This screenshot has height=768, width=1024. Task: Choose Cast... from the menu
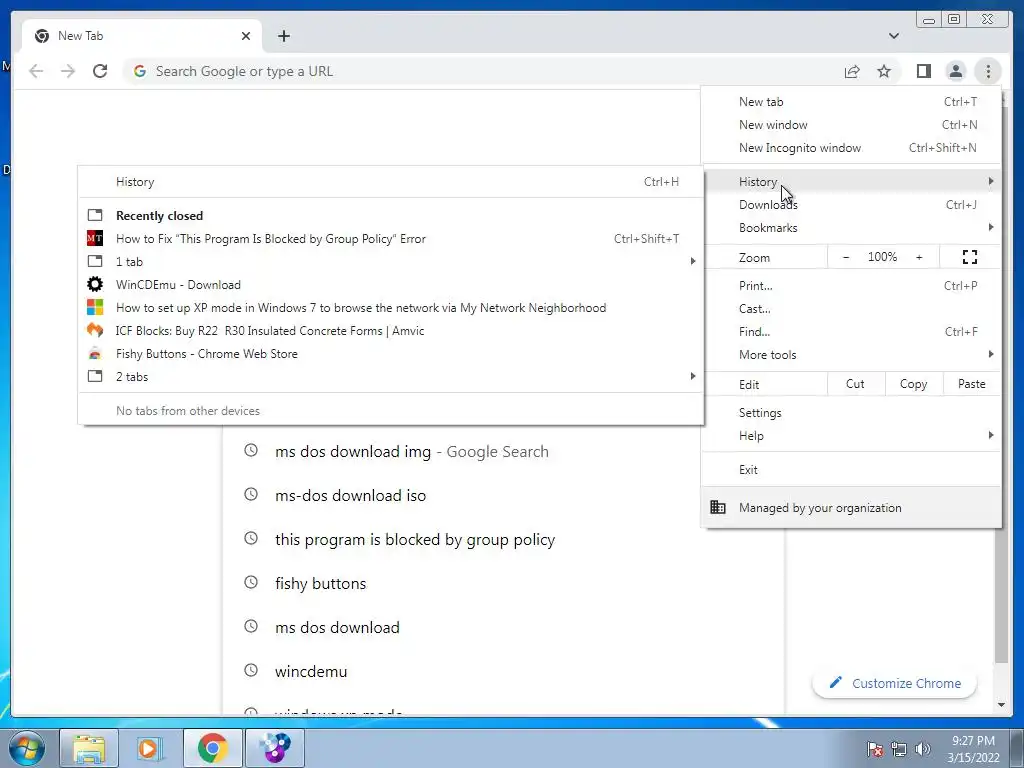click(851, 308)
